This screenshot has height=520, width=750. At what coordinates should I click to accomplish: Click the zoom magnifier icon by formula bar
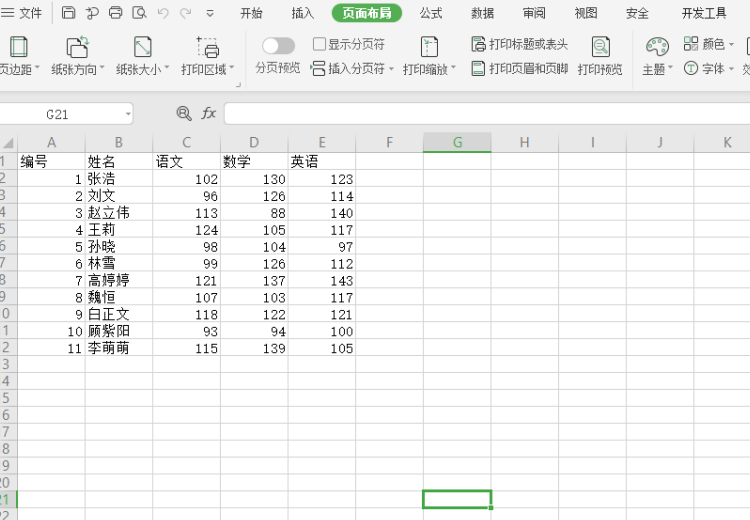(x=184, y=113)
